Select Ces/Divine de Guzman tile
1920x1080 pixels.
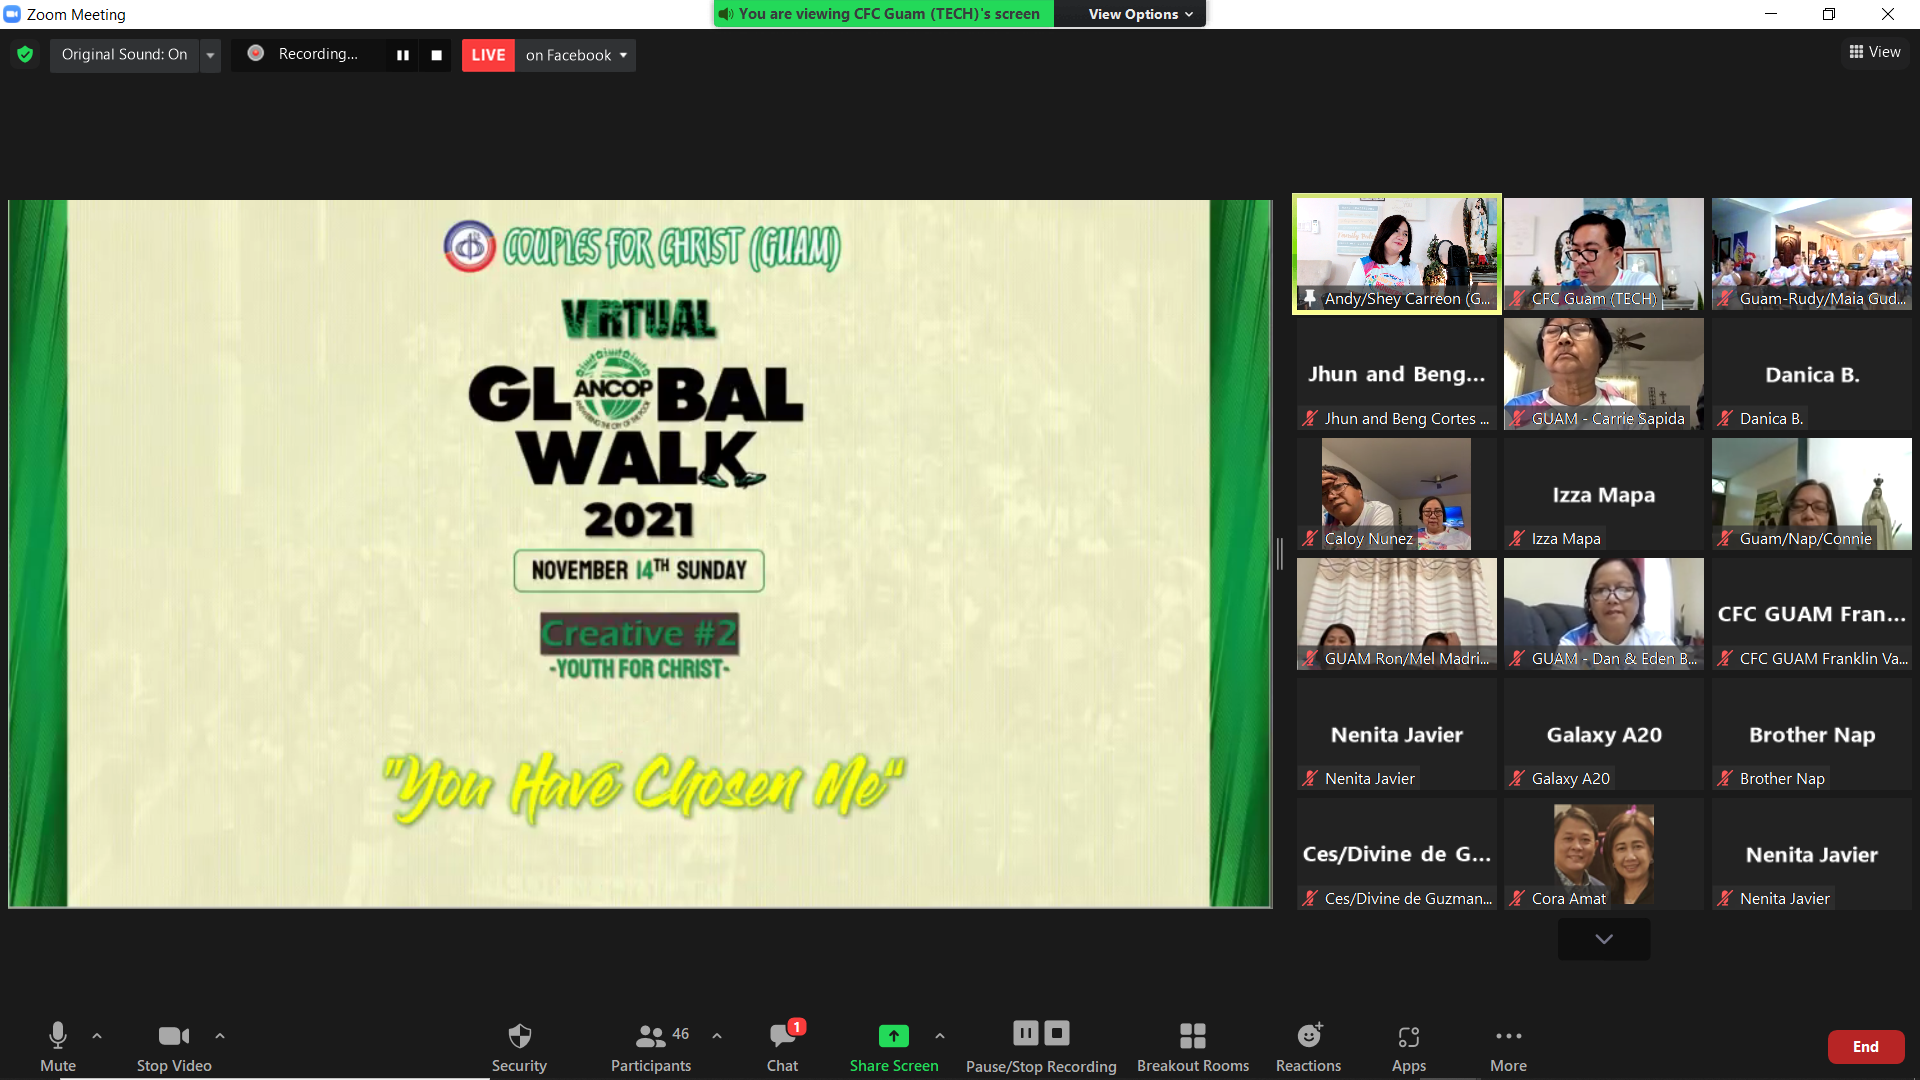[1397, 854]
